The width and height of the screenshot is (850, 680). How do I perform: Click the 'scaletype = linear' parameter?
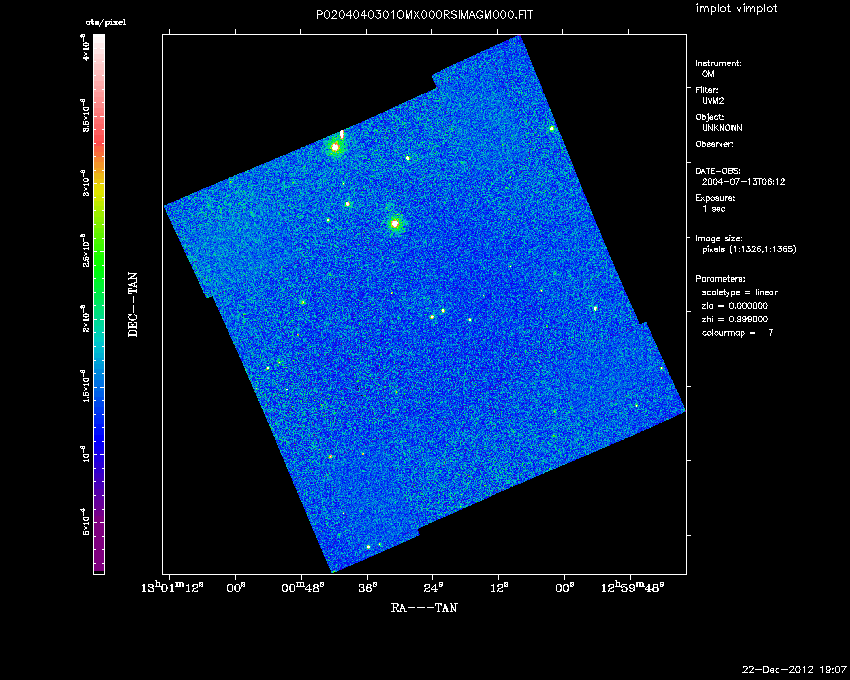pos(740,292)
